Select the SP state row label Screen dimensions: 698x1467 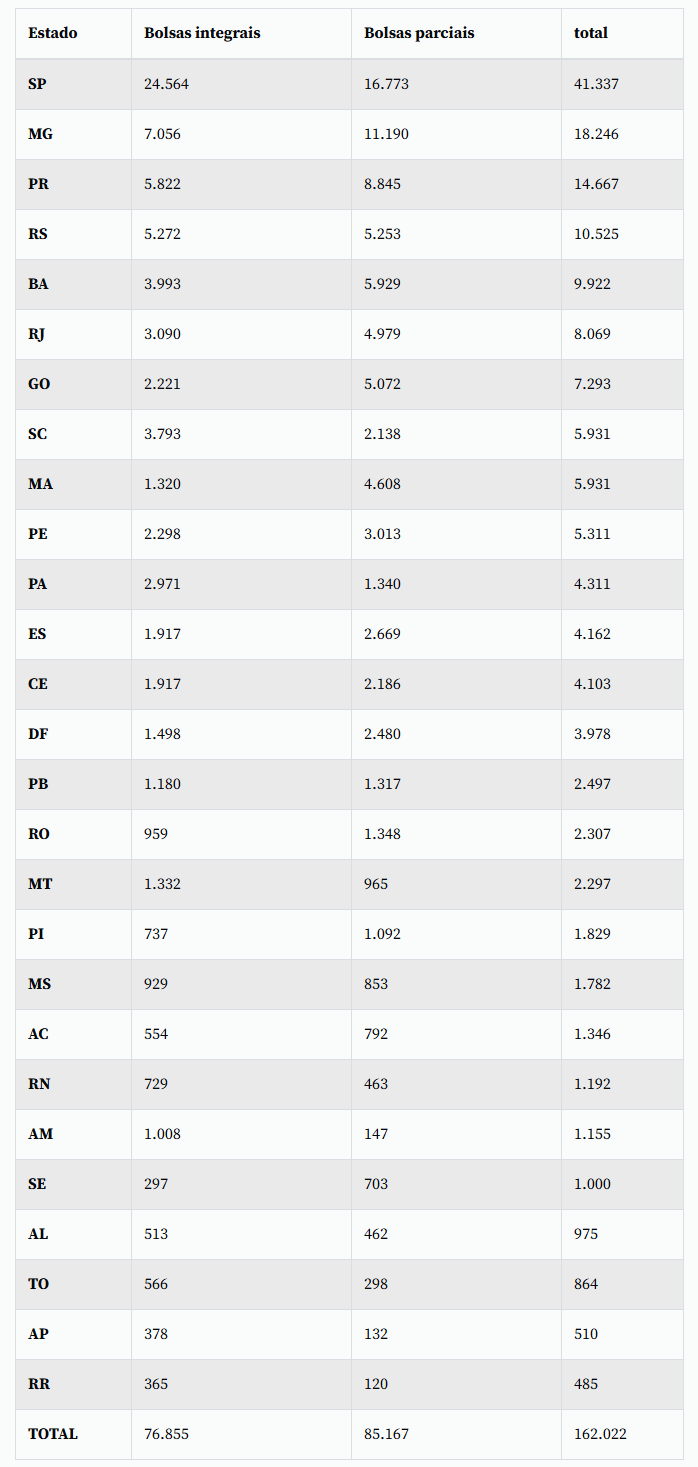coord(37,84)
